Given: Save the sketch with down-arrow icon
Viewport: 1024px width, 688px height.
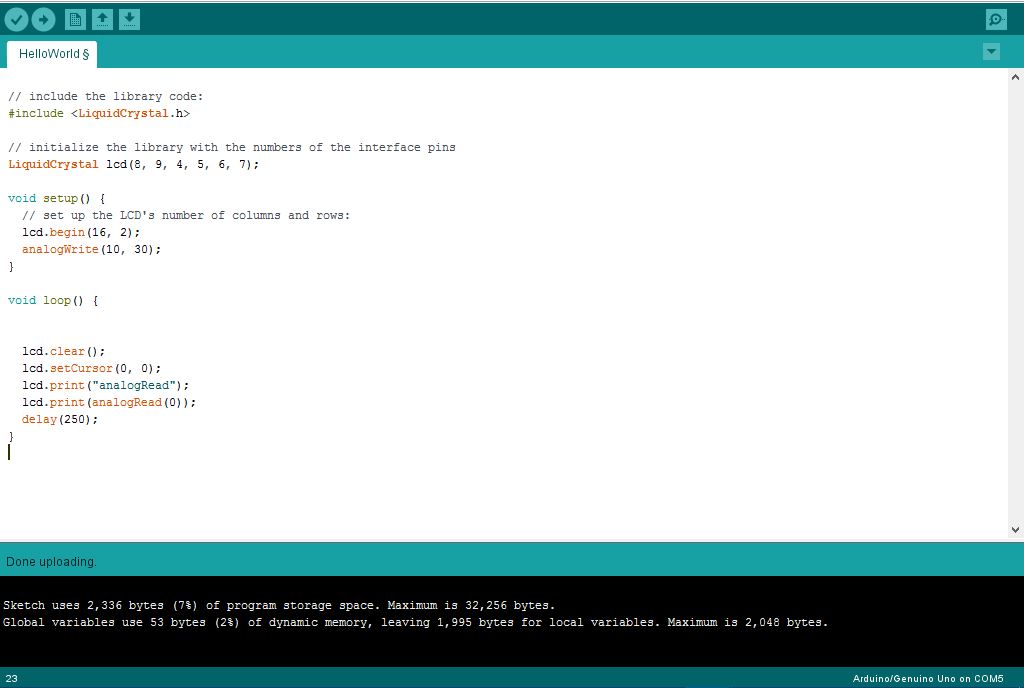Looking at the screenshot, I should 129,19.
